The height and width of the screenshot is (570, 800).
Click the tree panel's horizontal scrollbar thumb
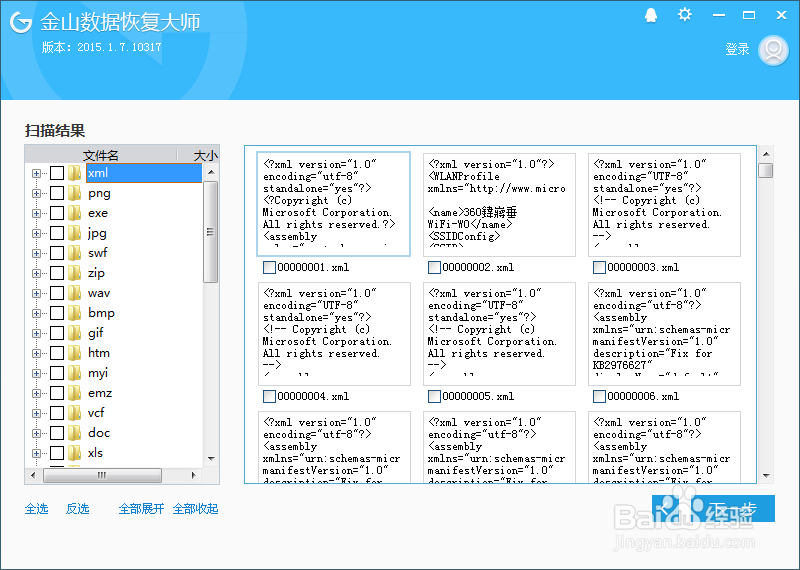point(102,475)
